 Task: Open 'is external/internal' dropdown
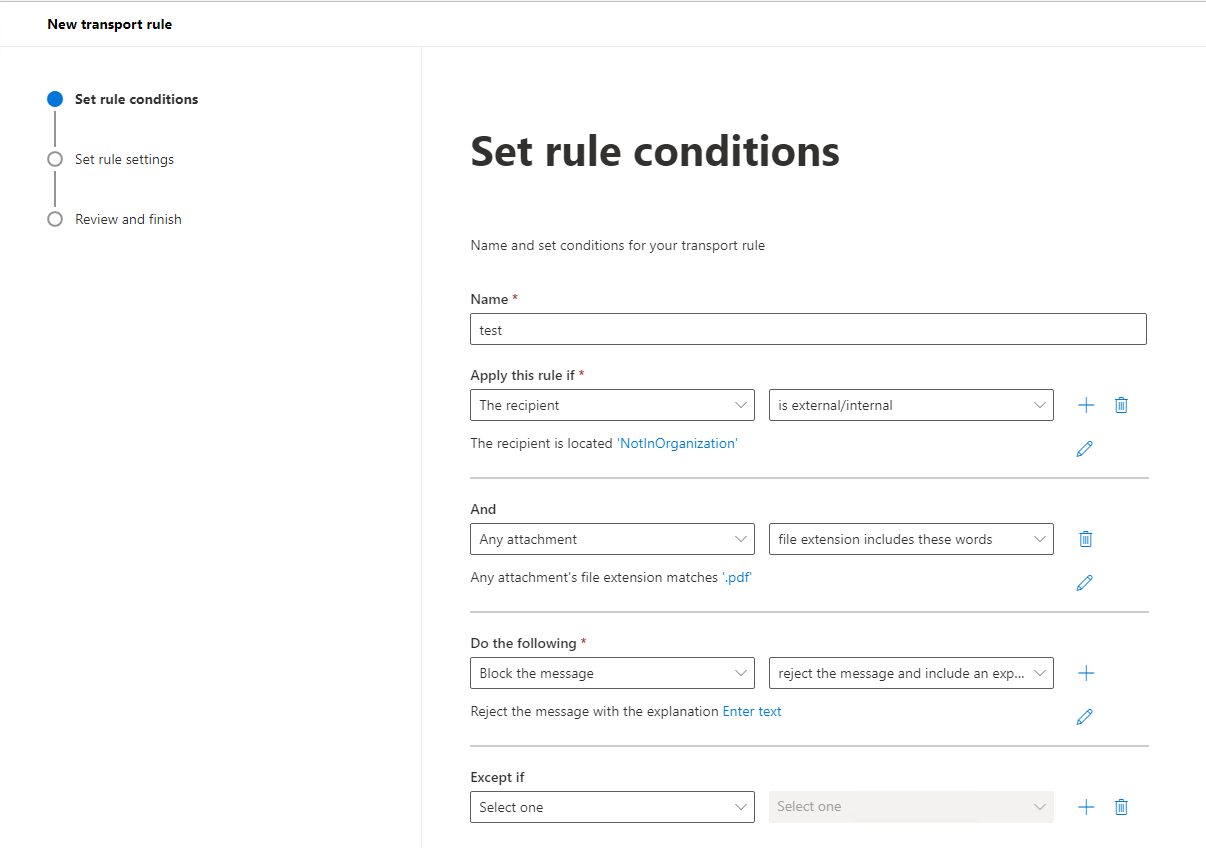[x=911, y=405]
